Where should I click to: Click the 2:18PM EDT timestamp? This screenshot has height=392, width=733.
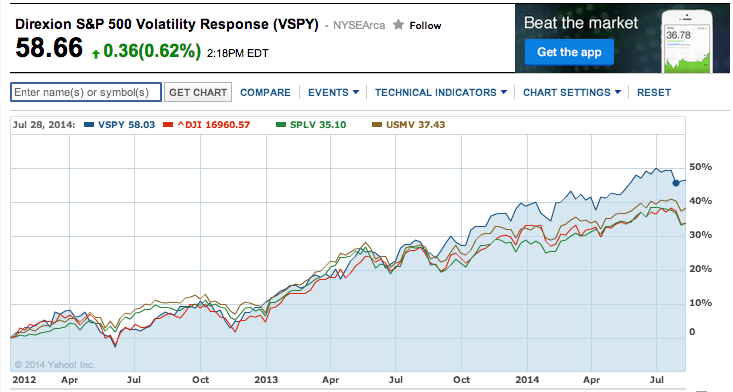237,53
